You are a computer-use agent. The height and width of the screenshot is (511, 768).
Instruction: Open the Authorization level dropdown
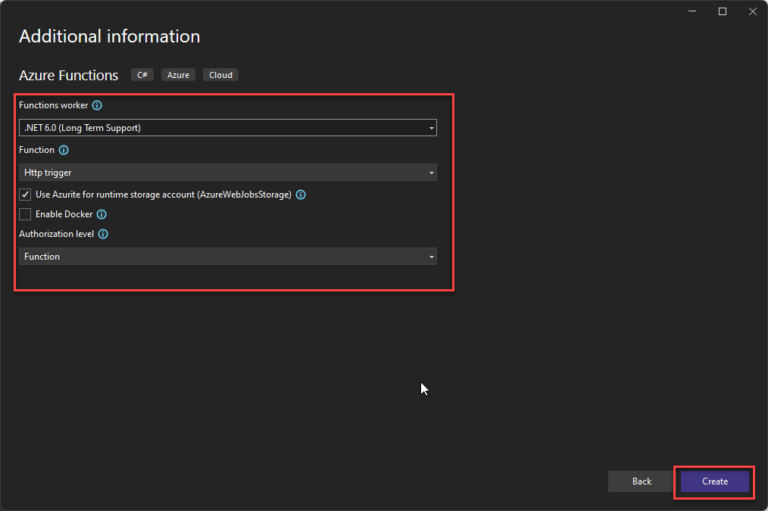click(228, 257)
